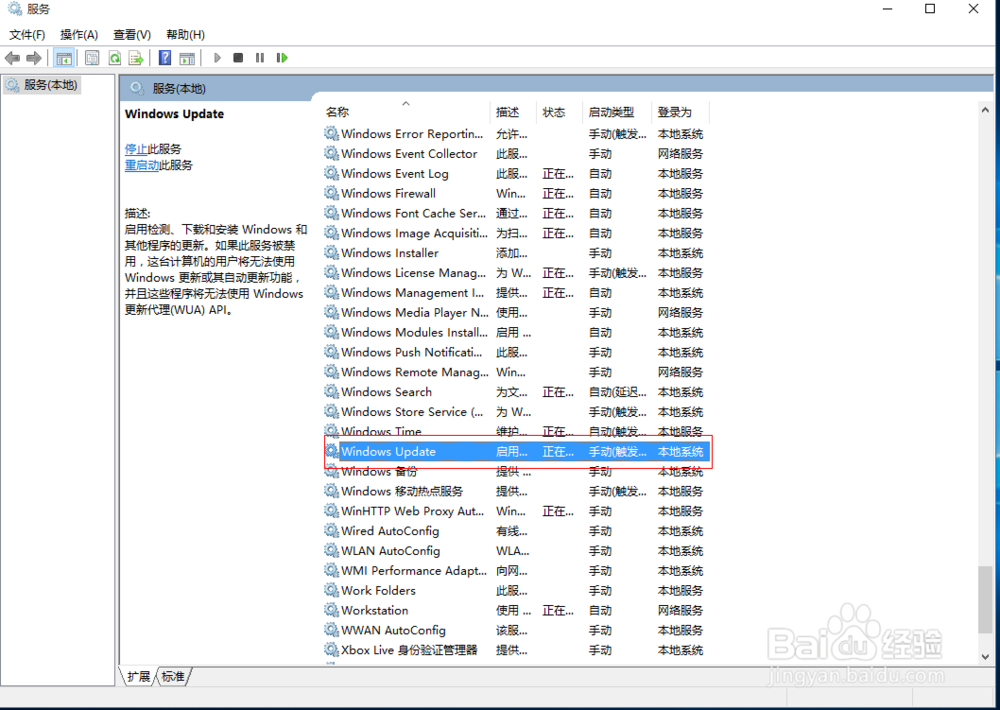The height and width of the screenshot is (710, 1000).
Task: Click gear icon of Windows Firewall row
Action: (x=332, y=193)
